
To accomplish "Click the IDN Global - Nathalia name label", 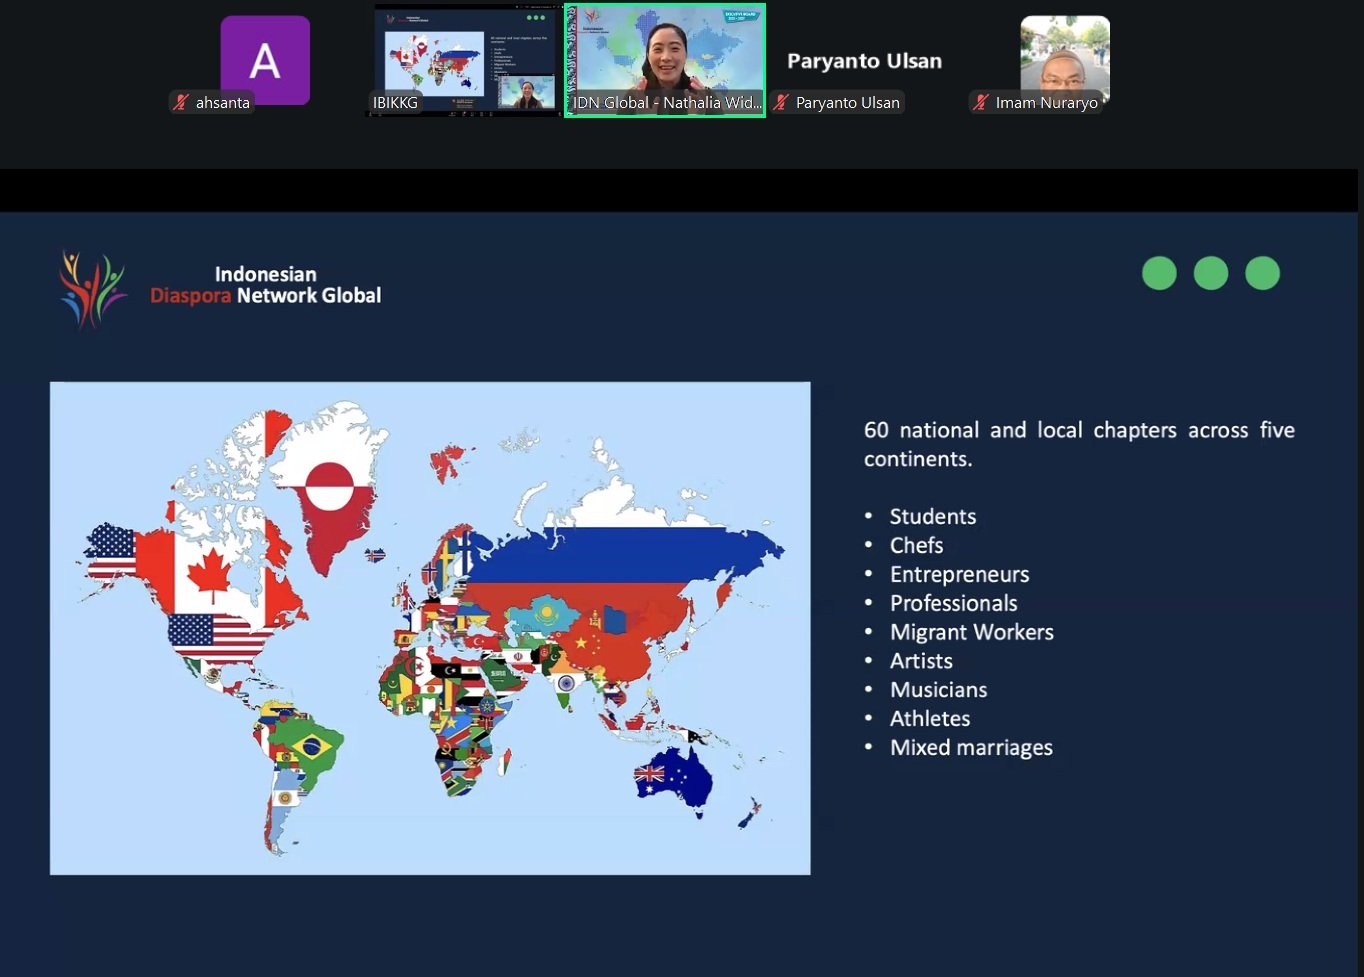I will (x=667, y=102).
